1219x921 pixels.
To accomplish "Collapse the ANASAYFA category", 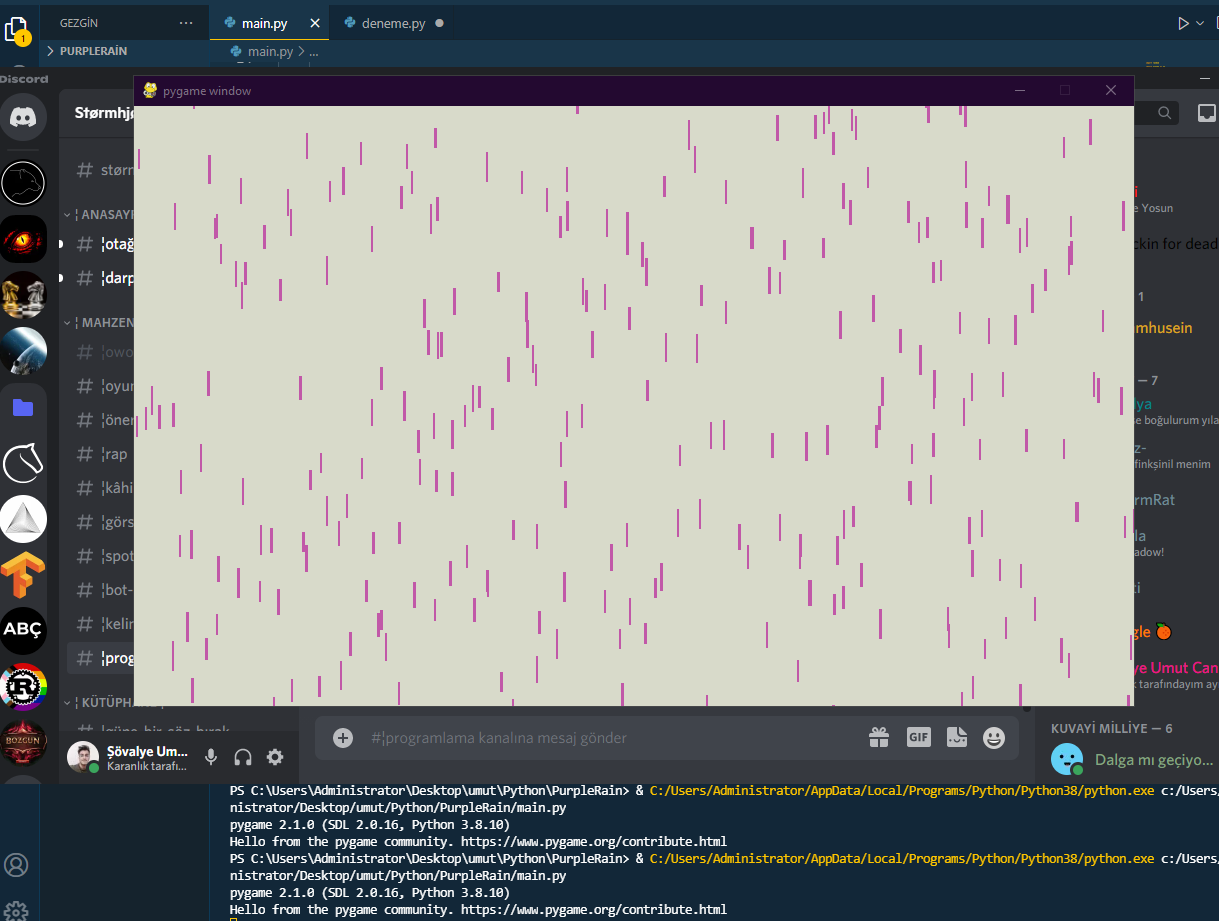I will click(x=100, y=214).
